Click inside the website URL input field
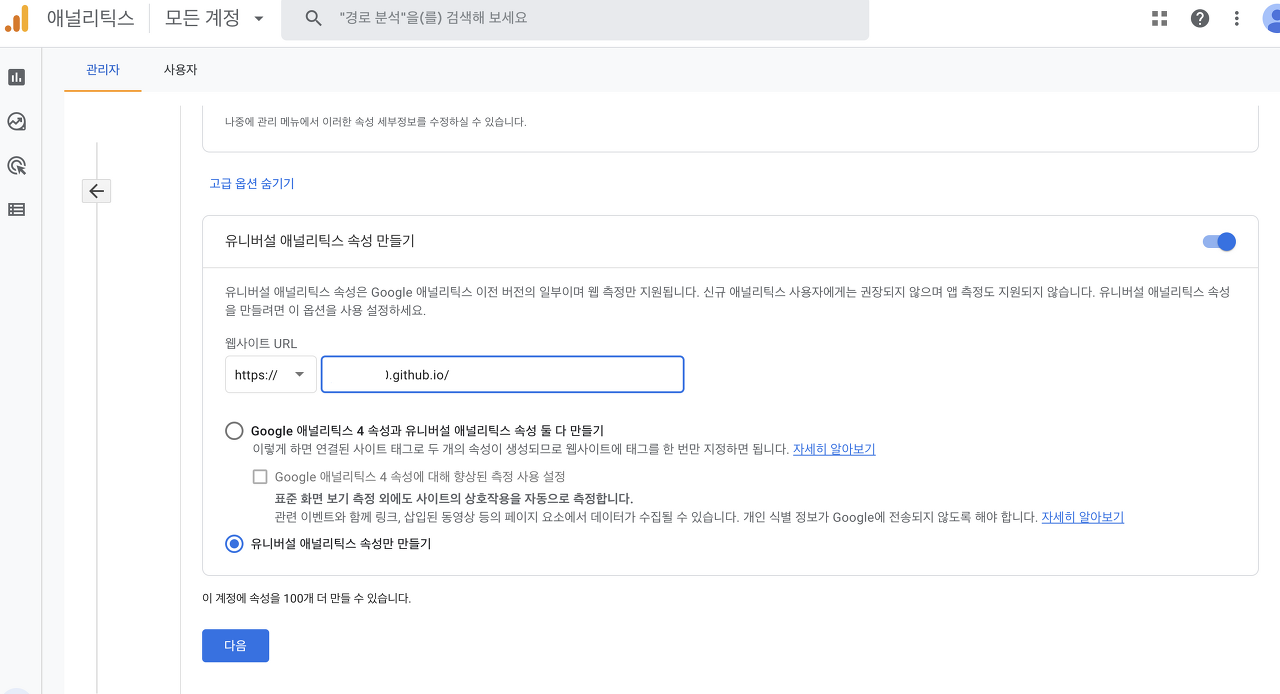 502,374
